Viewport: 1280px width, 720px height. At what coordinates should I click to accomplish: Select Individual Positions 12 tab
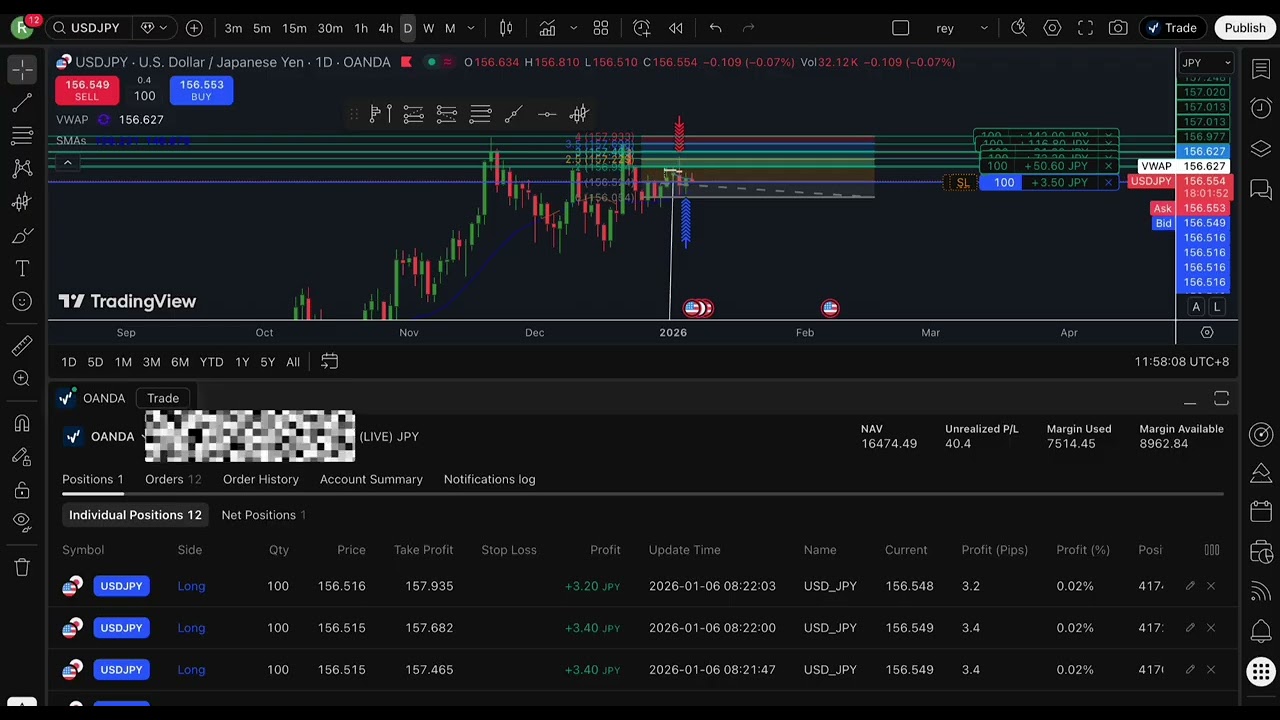click(x=135, y=515)
